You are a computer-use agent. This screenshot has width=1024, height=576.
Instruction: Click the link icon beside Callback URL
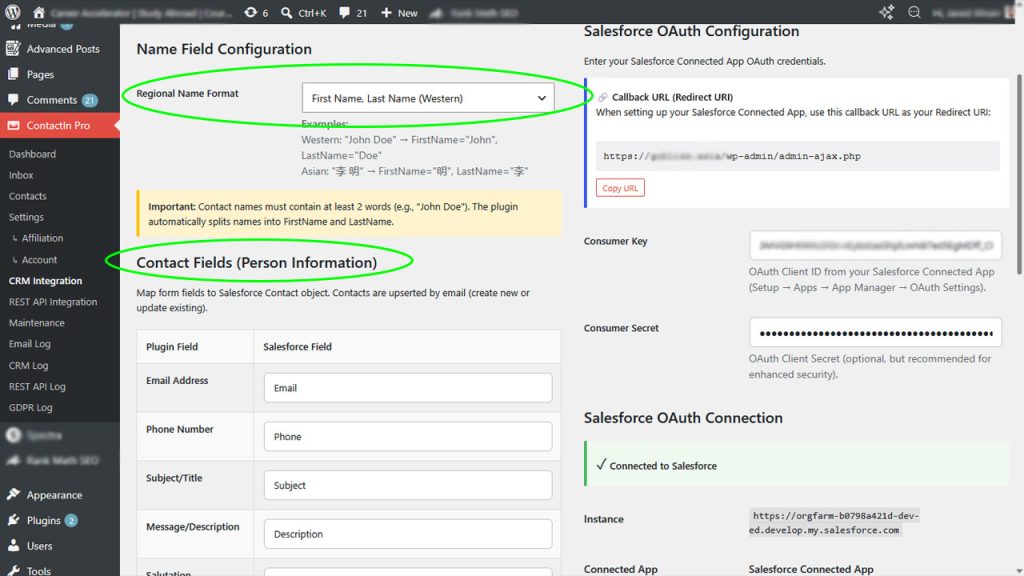602,97
